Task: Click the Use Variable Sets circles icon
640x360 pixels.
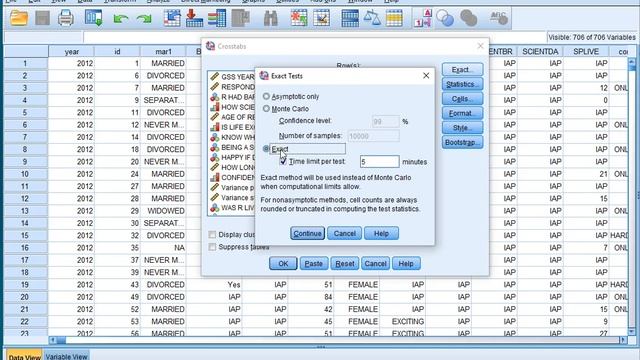Action: pyautogui.click(x=445, y=18)
